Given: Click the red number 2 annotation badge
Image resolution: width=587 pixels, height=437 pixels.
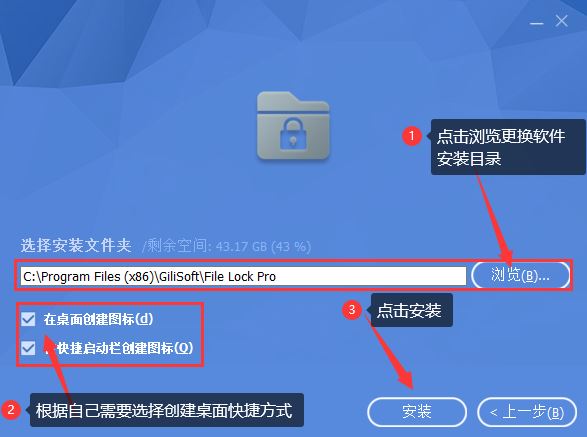Looking at the screenshot, I should pyautogui.click(x=11, y=409).
